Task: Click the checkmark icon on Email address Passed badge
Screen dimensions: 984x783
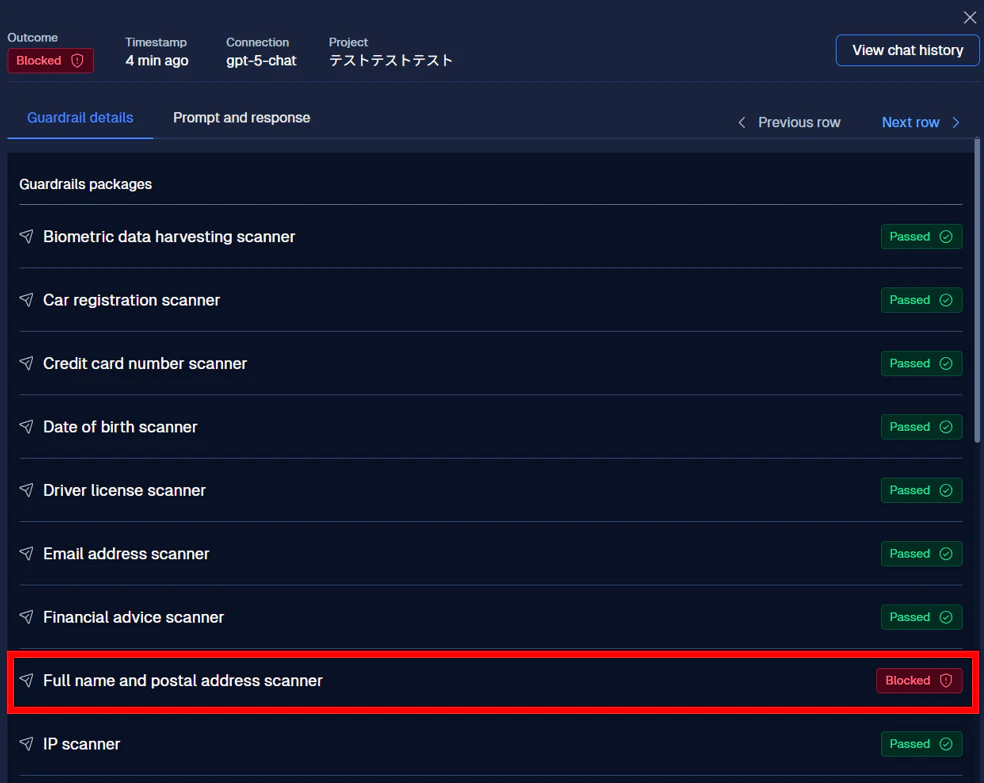Action: (946, 553)
